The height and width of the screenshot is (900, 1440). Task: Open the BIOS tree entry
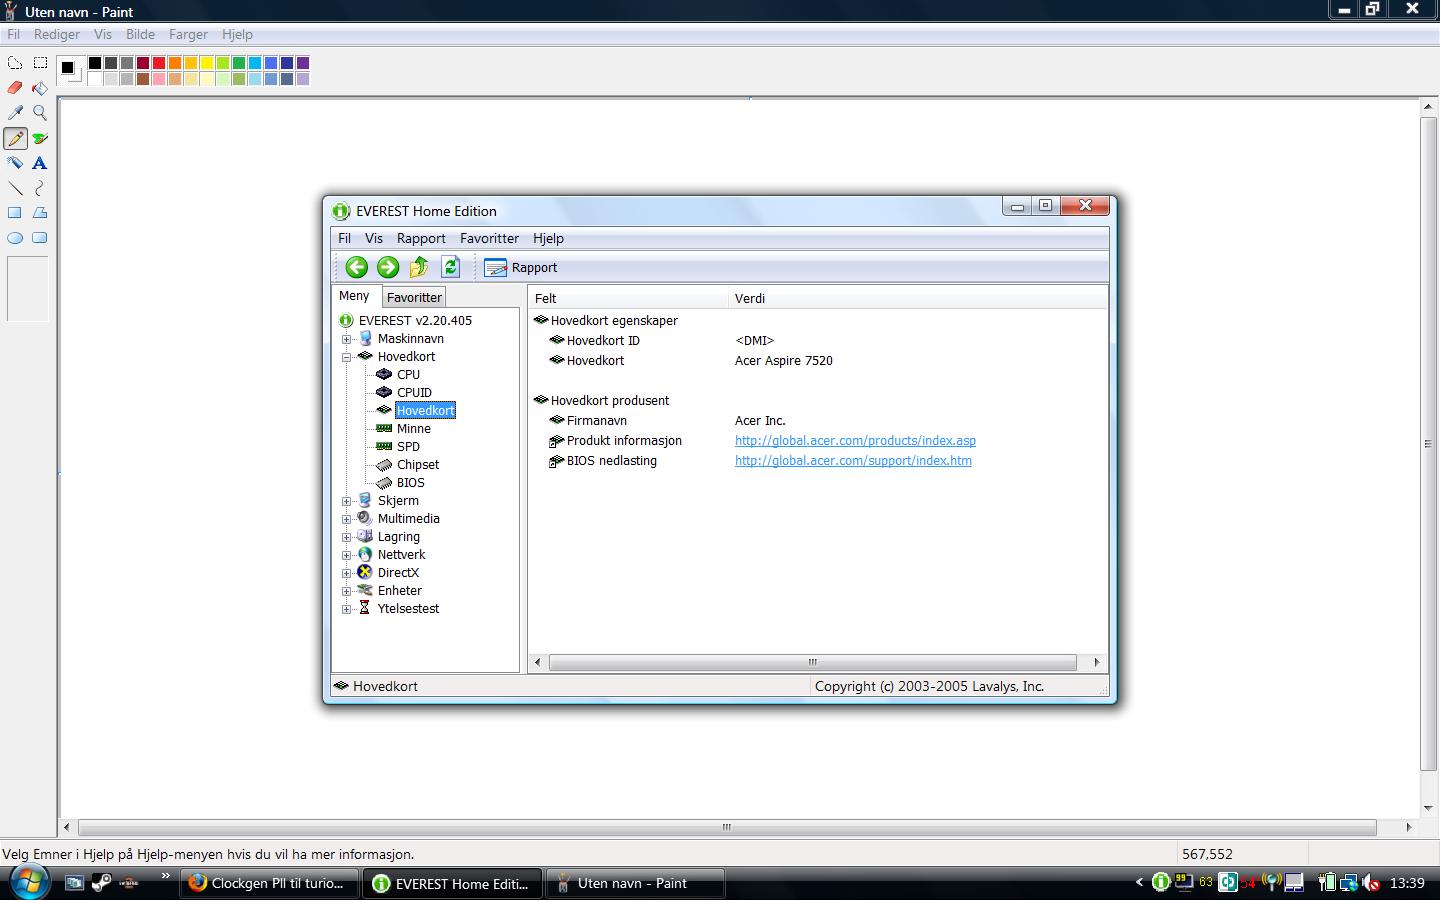point(410,482)
